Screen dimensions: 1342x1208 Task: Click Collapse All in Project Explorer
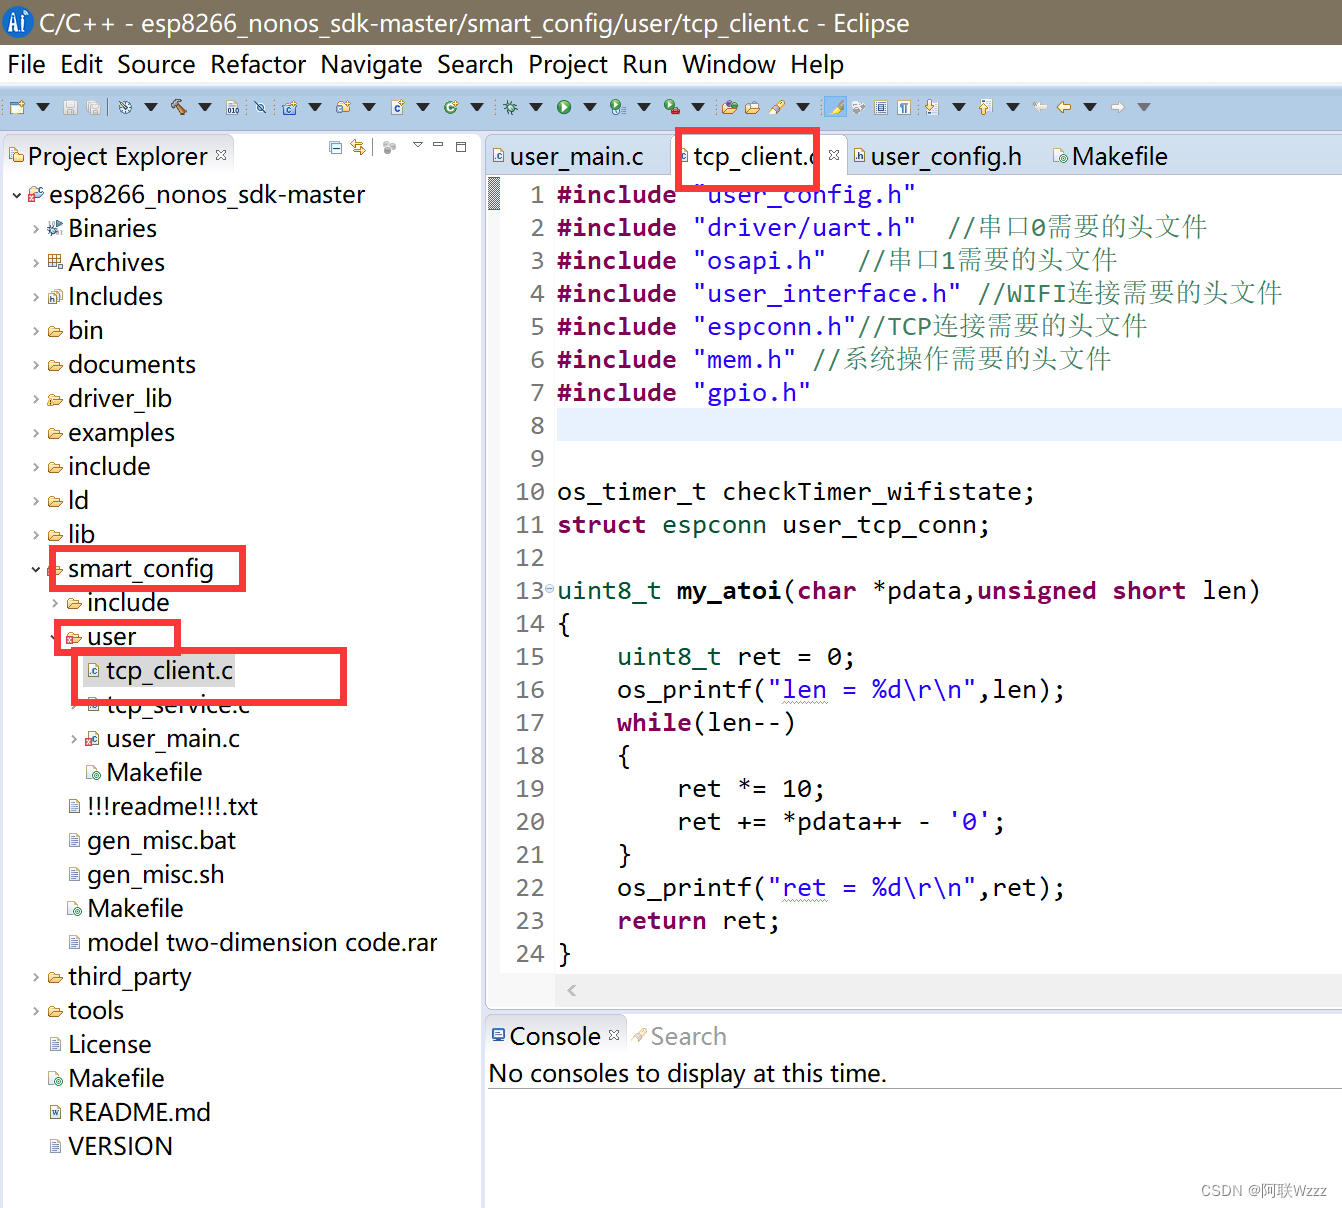[x=335, y=147]
